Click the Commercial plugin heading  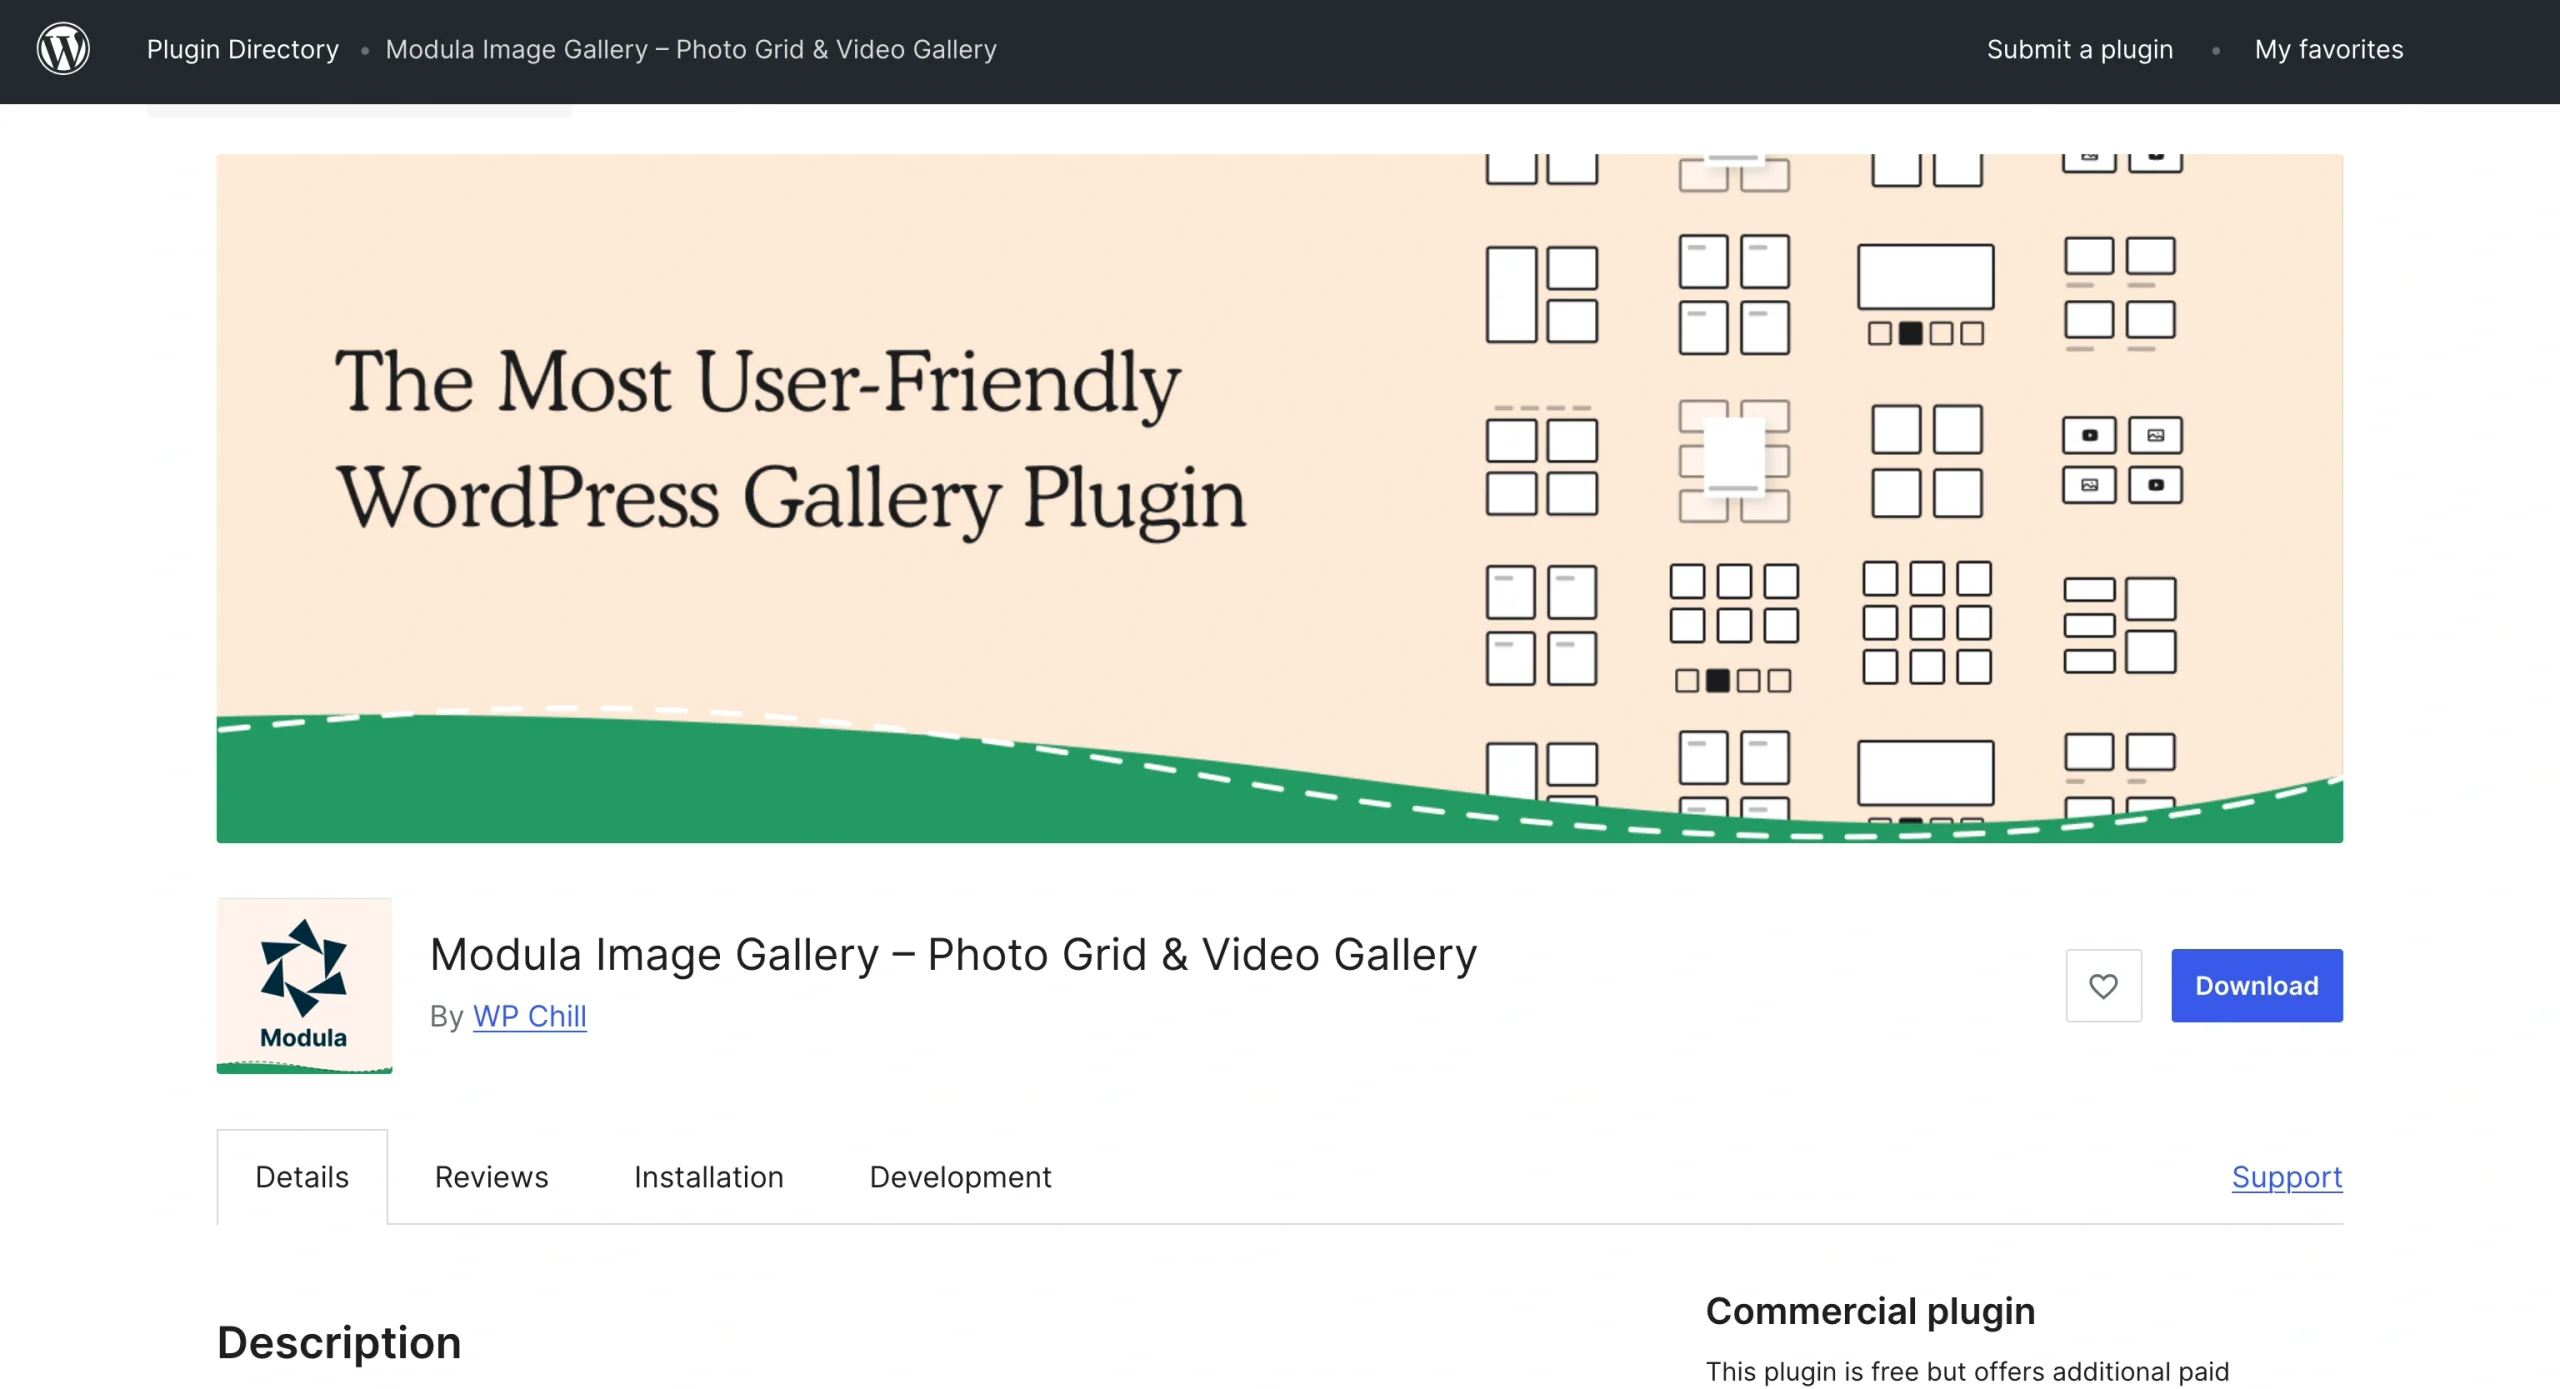1870,1311
